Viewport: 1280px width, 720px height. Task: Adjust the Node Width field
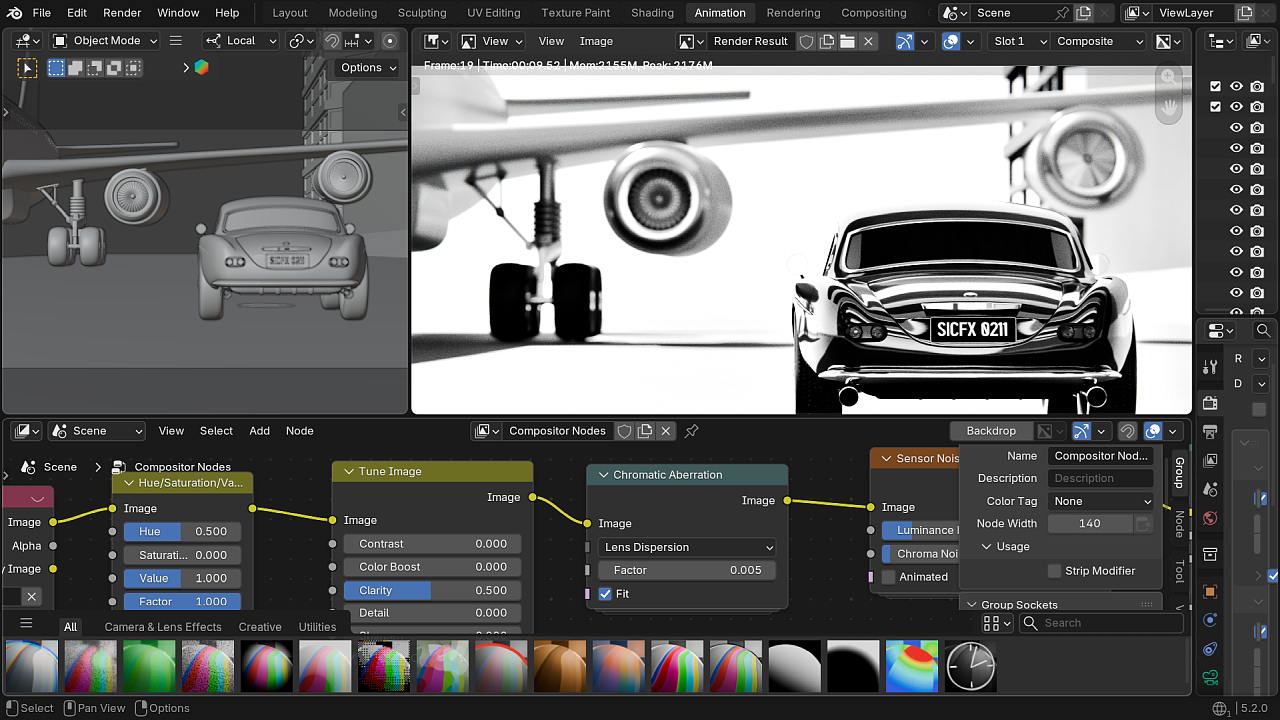click(x=1090, y=523)
